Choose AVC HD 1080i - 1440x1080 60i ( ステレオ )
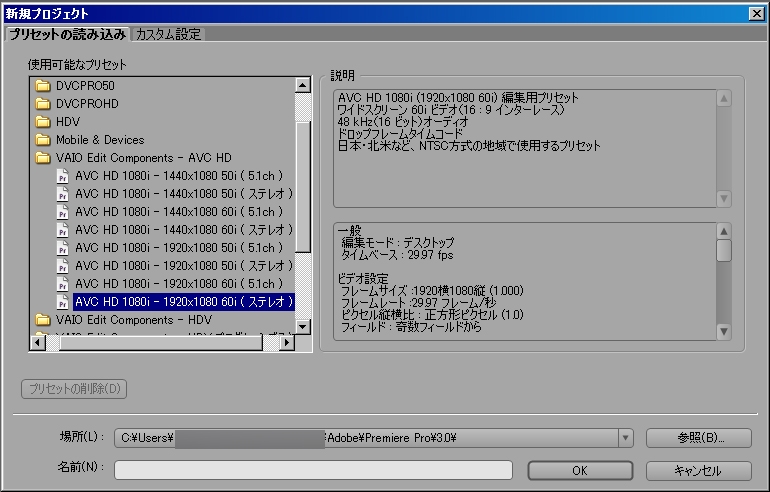770x492 pixels. pyautogui.click(x=184, y=230)
